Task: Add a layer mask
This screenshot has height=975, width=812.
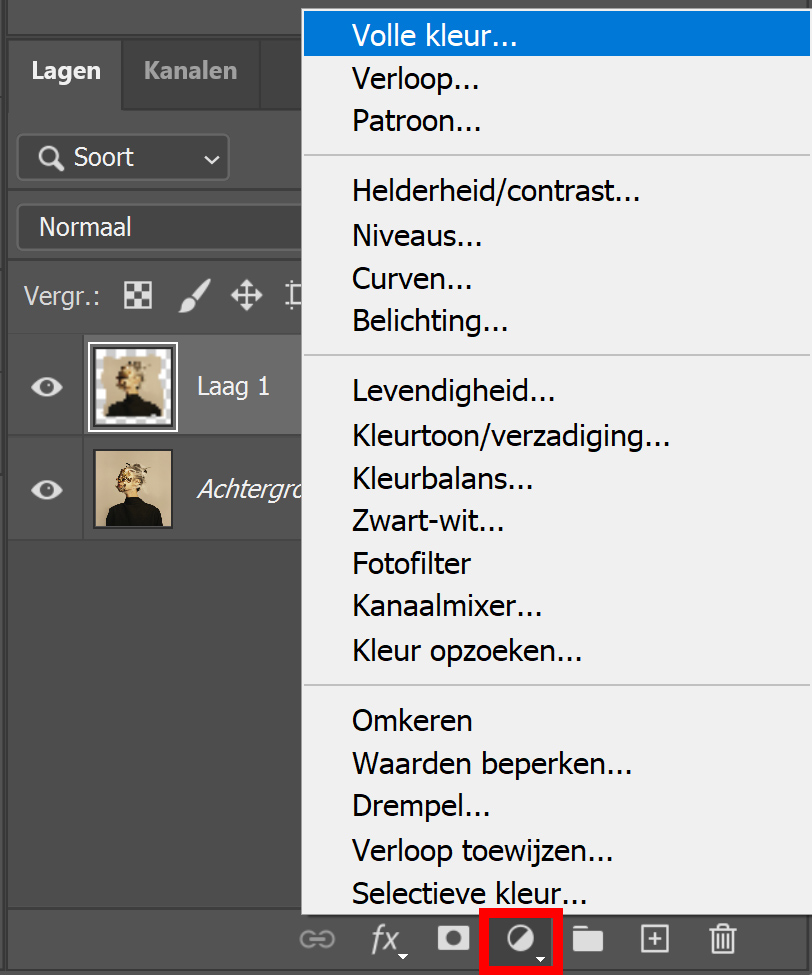Action: point(453,938)
